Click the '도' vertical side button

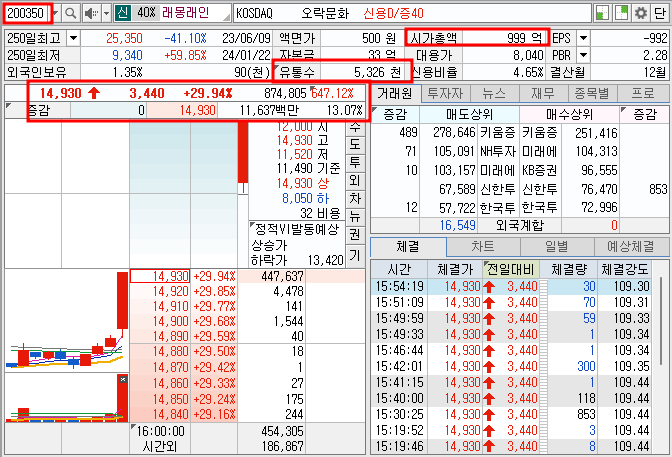(x=355, y=144)
